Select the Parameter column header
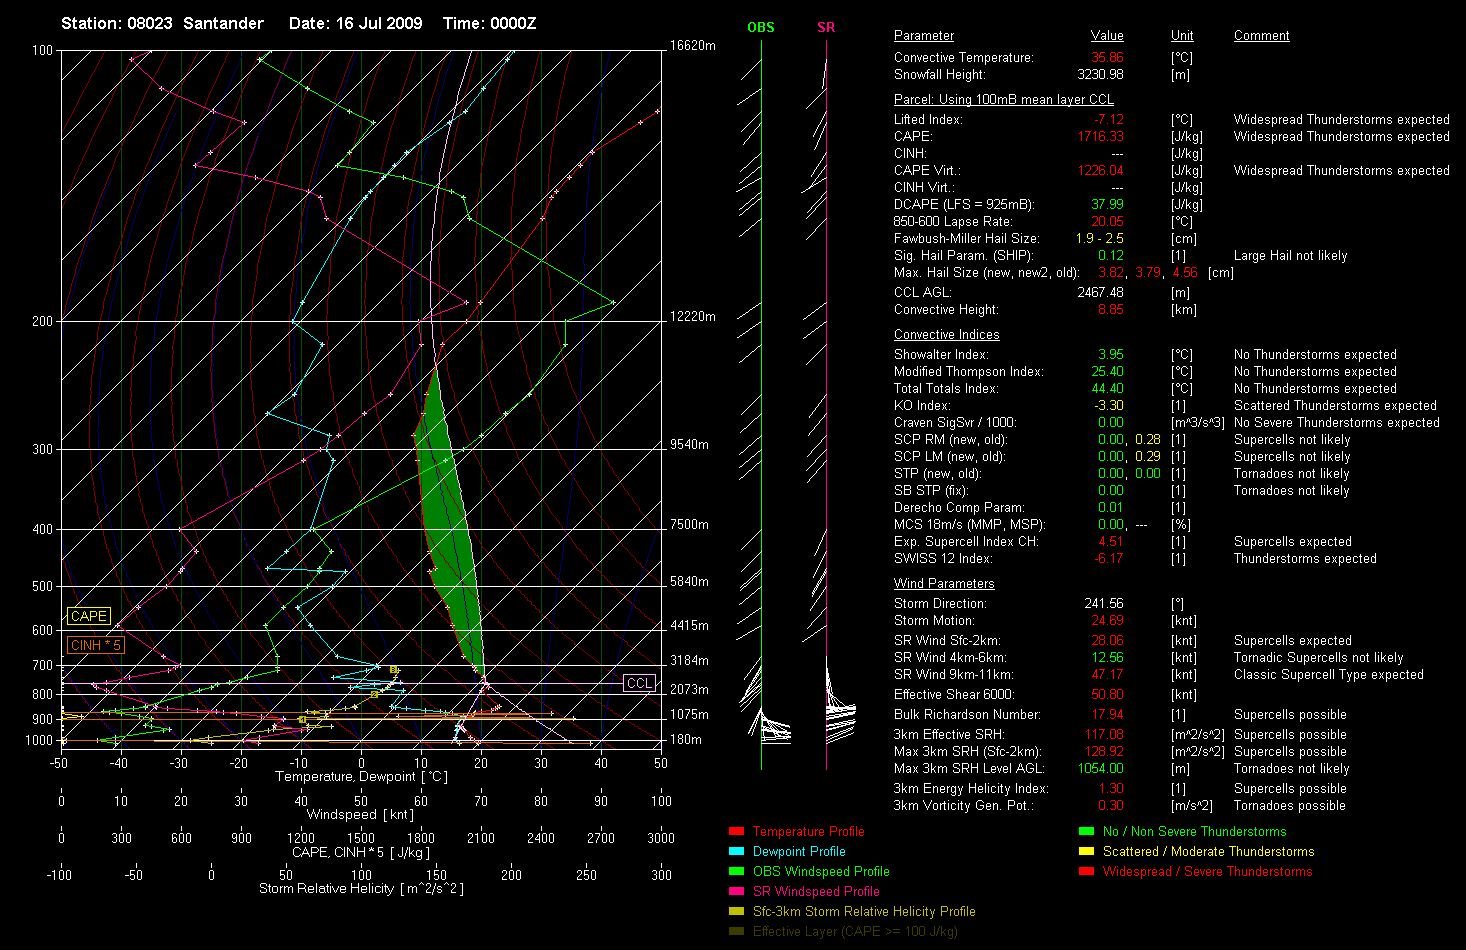This screenshot has width=1466, height=950. [x=924, y=36]
